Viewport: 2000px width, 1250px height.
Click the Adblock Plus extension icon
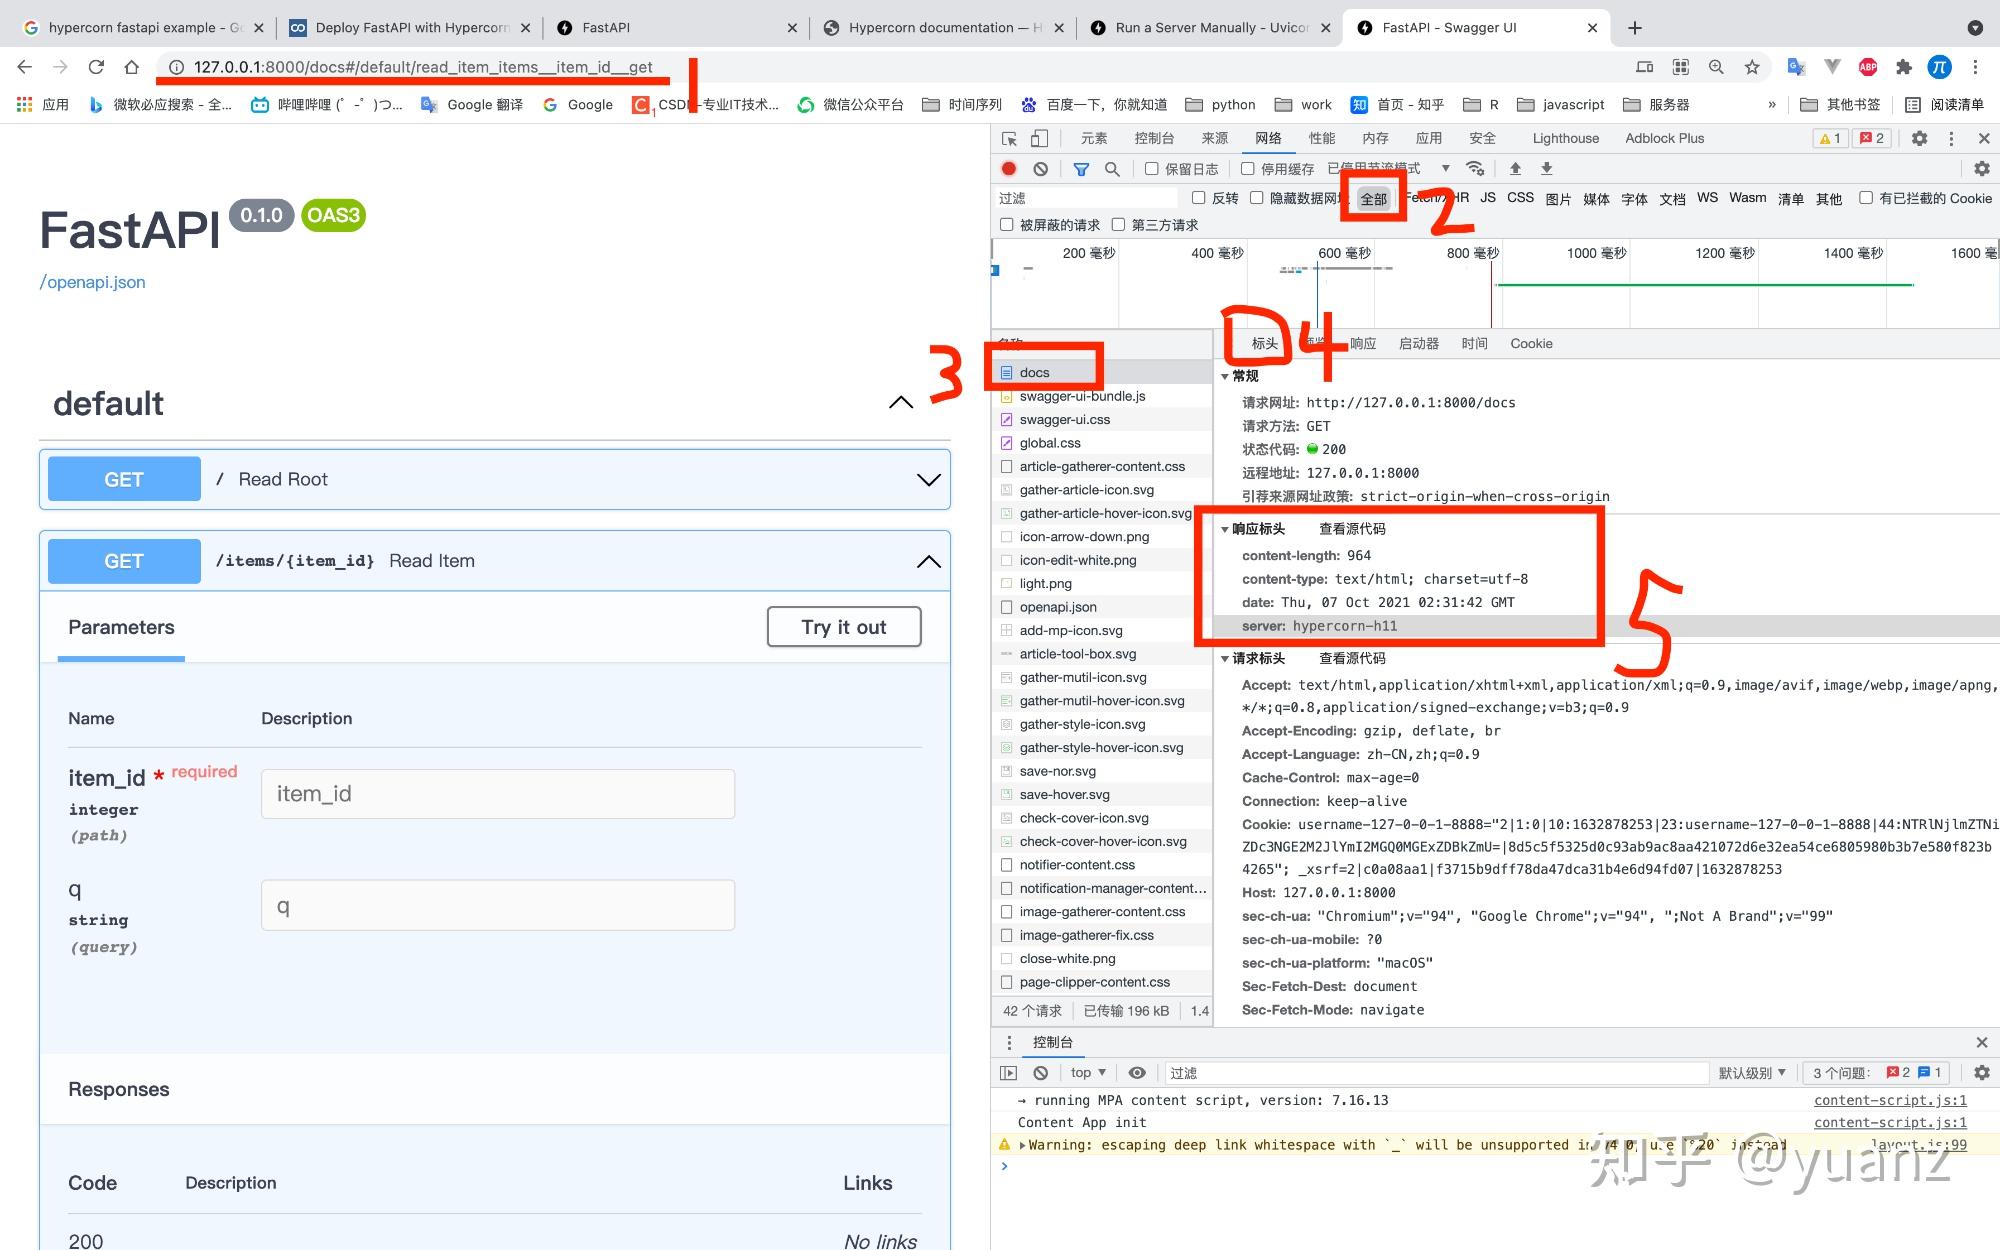click(x=1868, y=67)
